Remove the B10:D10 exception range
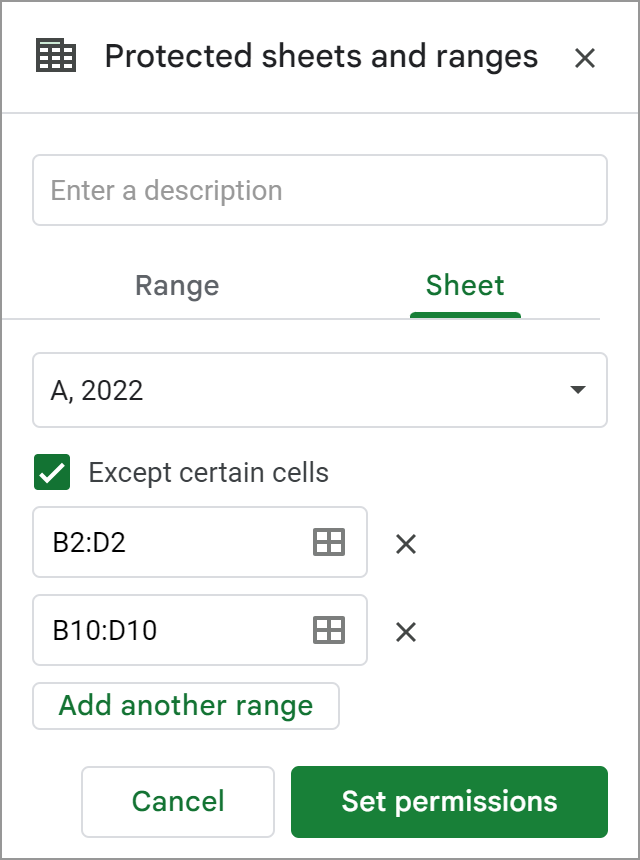 [406, 632]
